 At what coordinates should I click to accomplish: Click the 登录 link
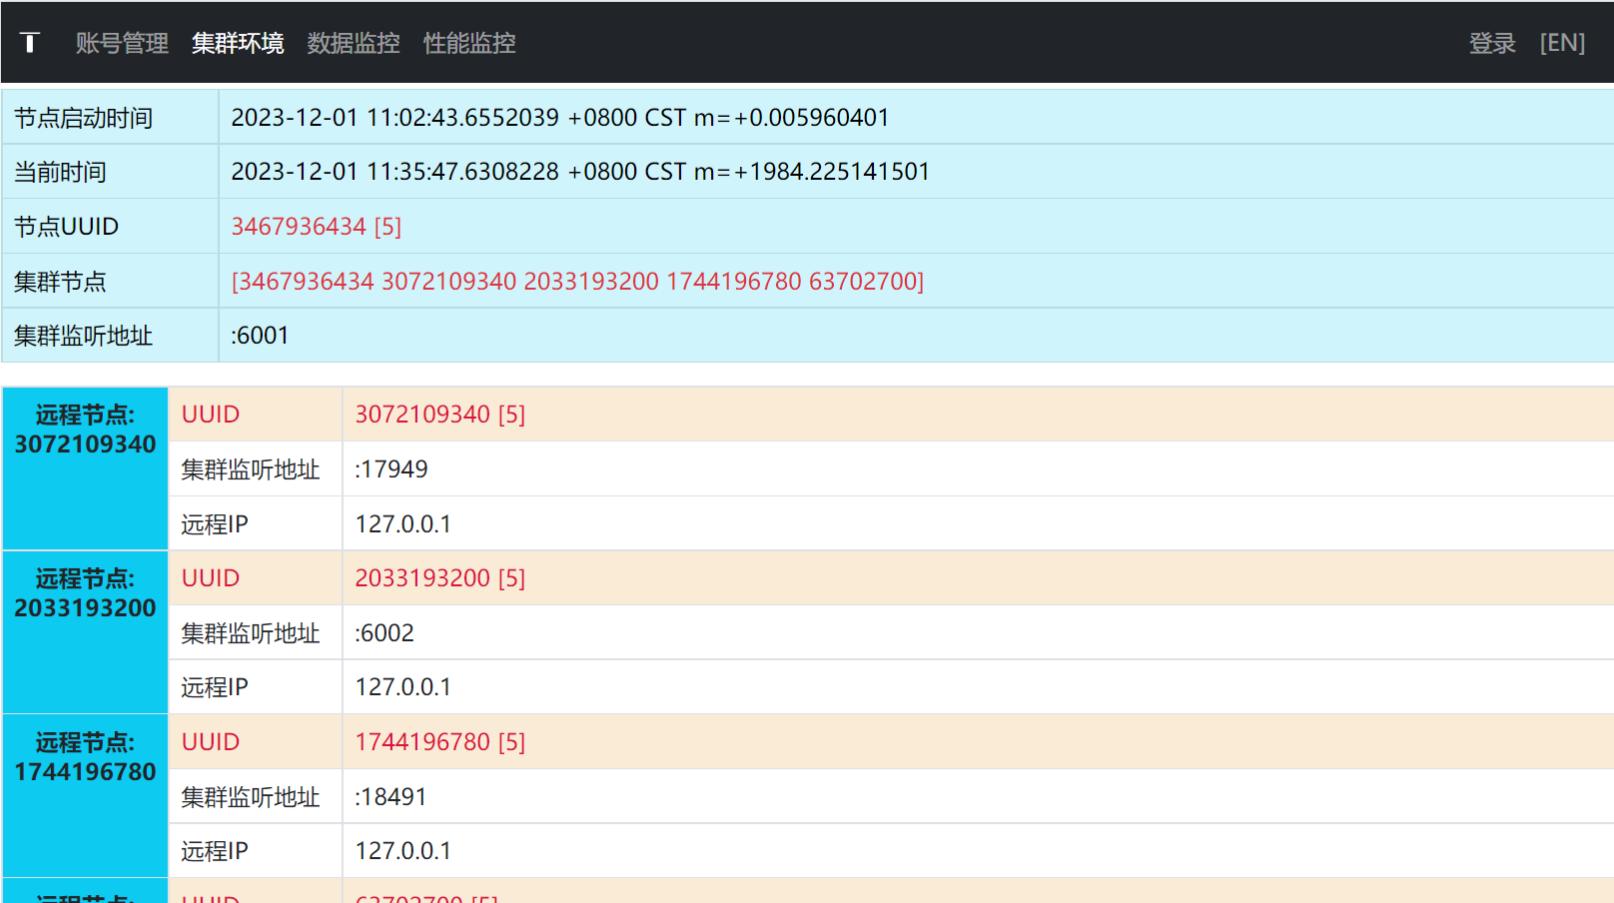pos(1492,43)
